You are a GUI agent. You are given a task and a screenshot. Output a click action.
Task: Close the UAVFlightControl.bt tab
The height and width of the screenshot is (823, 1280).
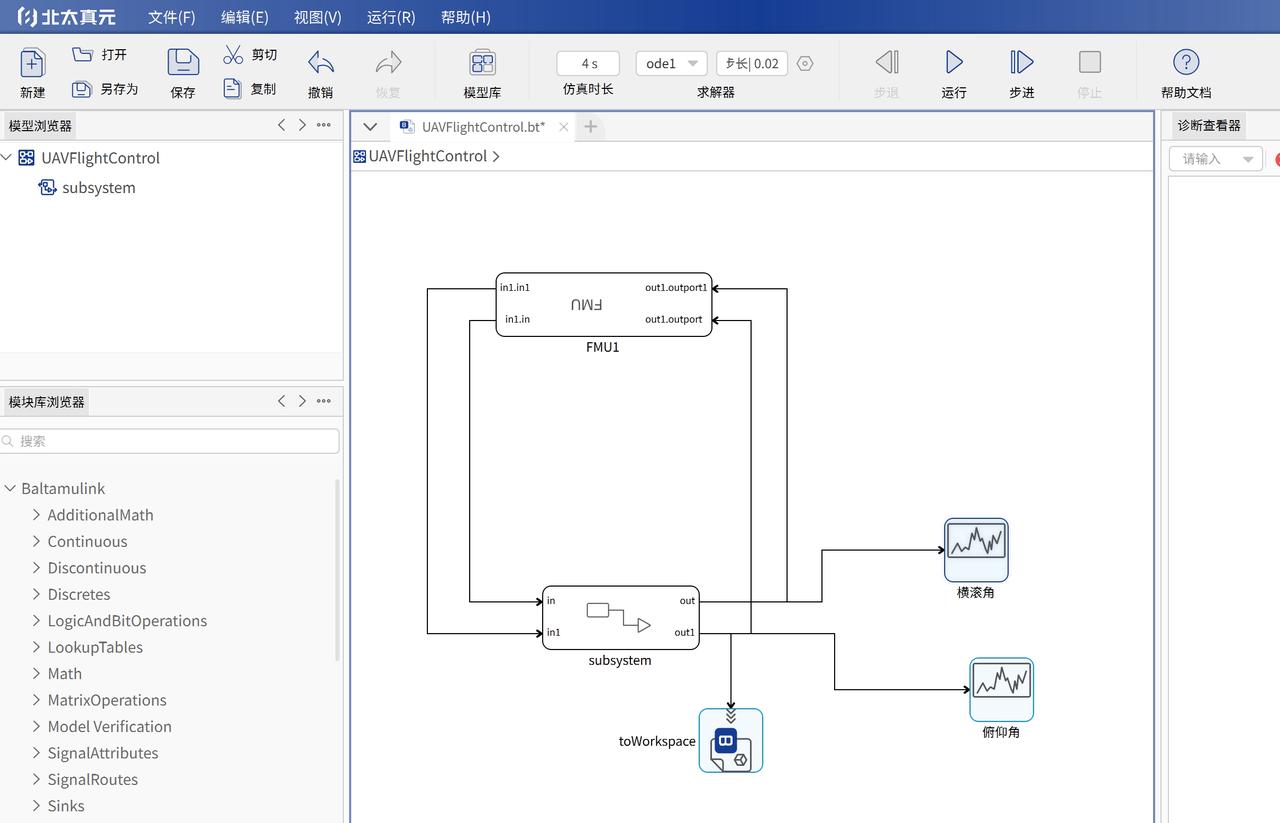(x=564, y=127)
